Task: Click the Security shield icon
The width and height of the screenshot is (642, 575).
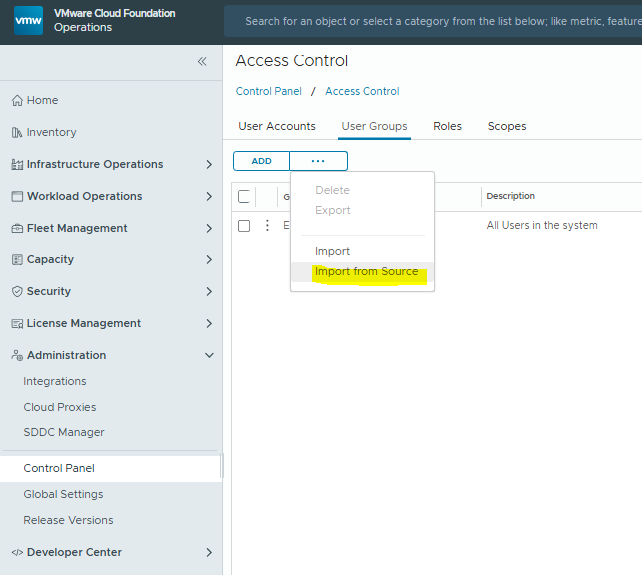Action: 17,292
